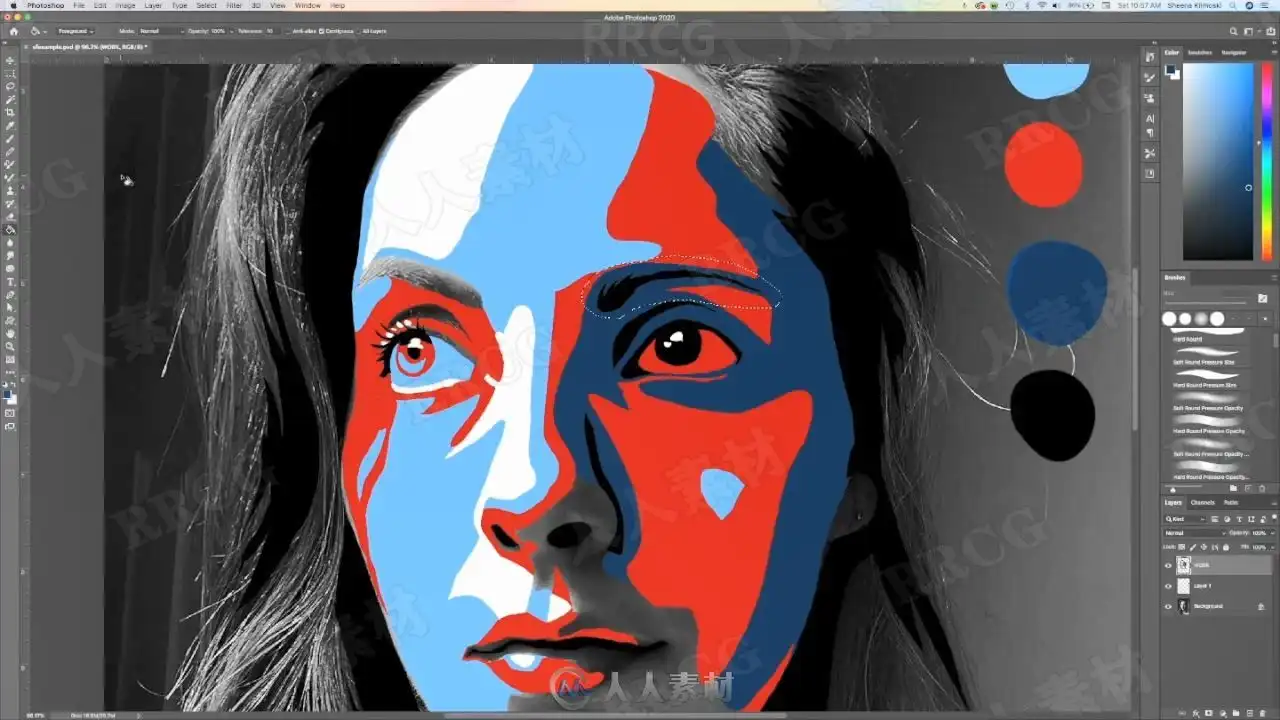Hide the Background layer visibility eye
1280x720 pixels.
(1168, 606)
